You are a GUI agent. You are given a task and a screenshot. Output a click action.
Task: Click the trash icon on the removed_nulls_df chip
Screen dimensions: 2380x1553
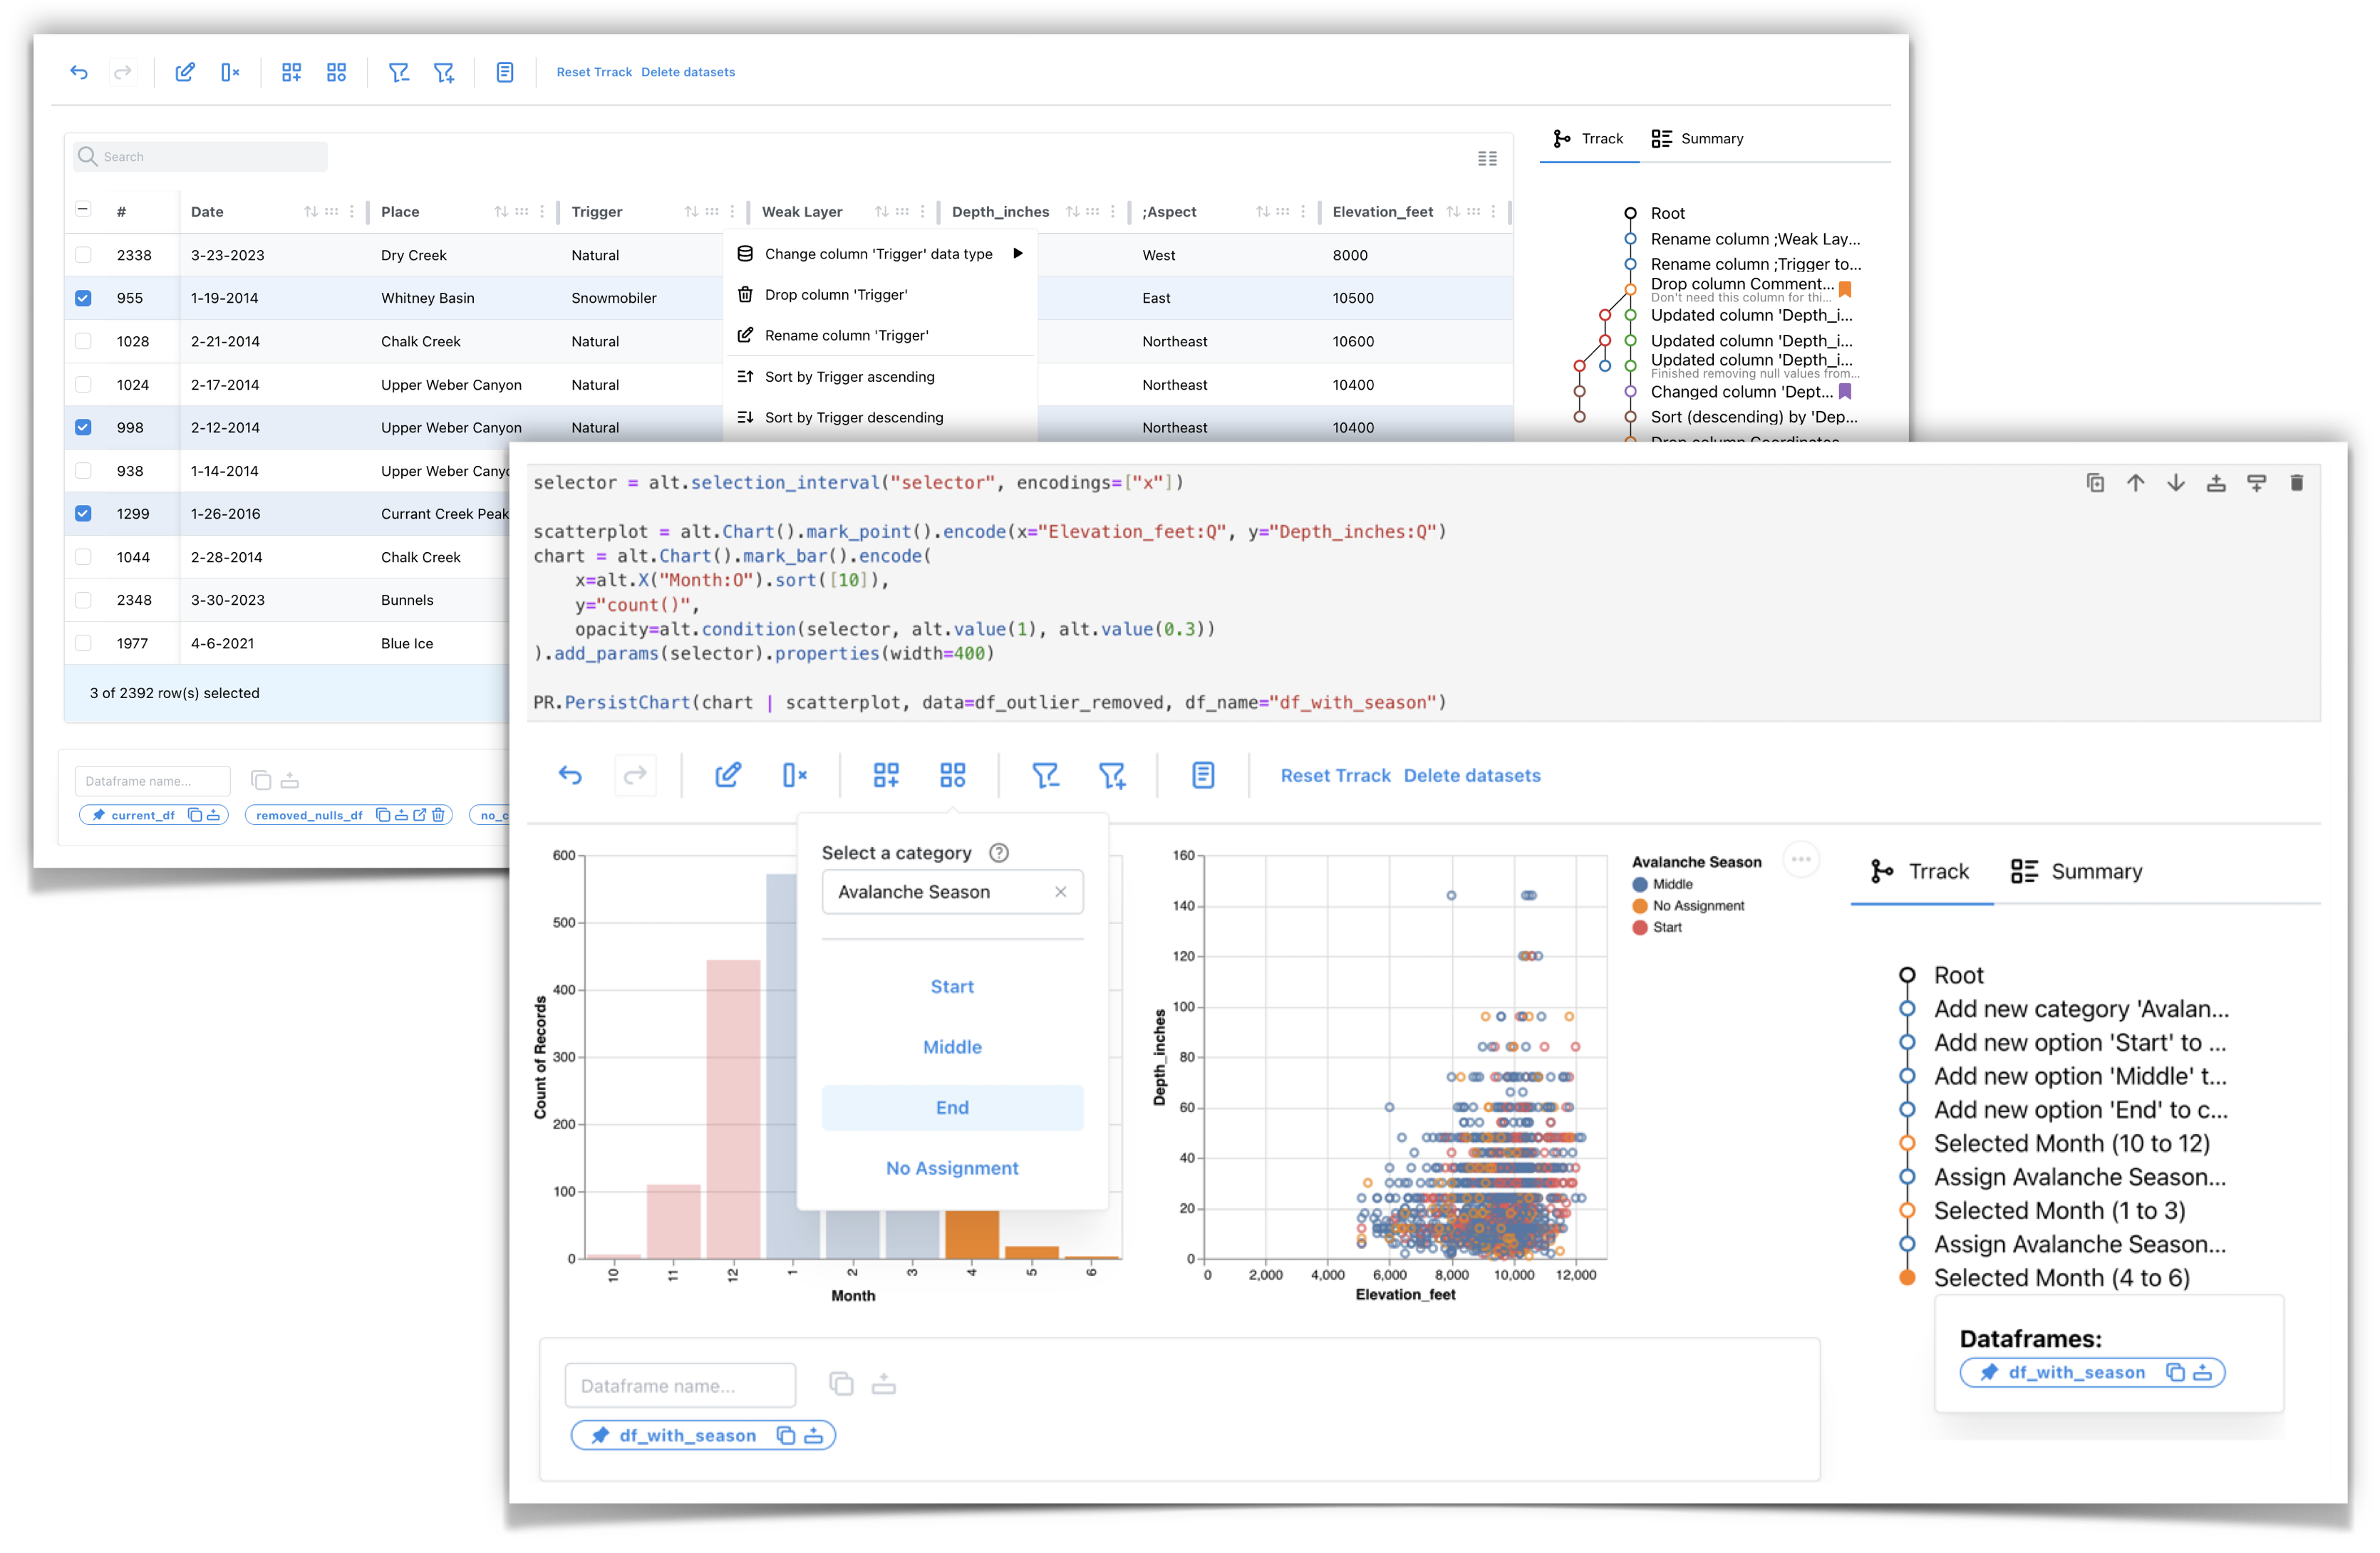tap(438, 815)
